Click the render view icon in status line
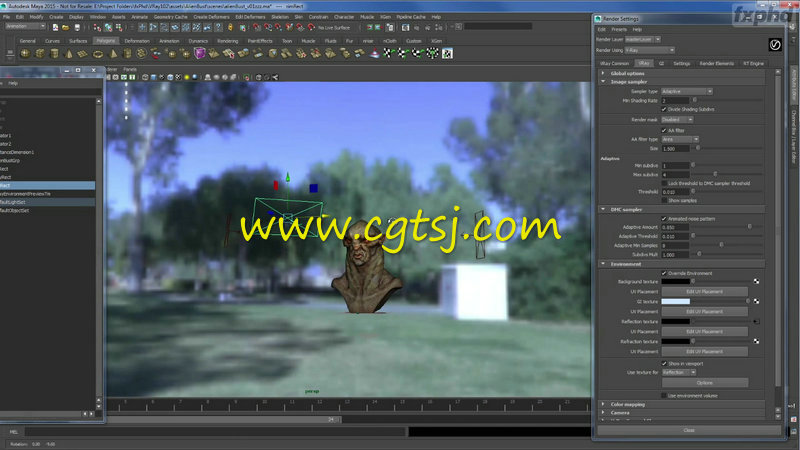 click(x=405, y=27)
